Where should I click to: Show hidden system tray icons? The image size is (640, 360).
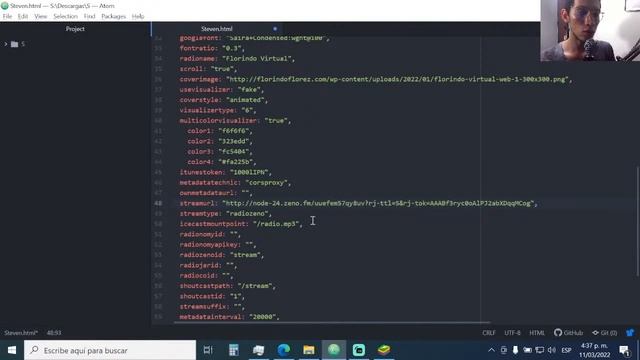(491, 350)
